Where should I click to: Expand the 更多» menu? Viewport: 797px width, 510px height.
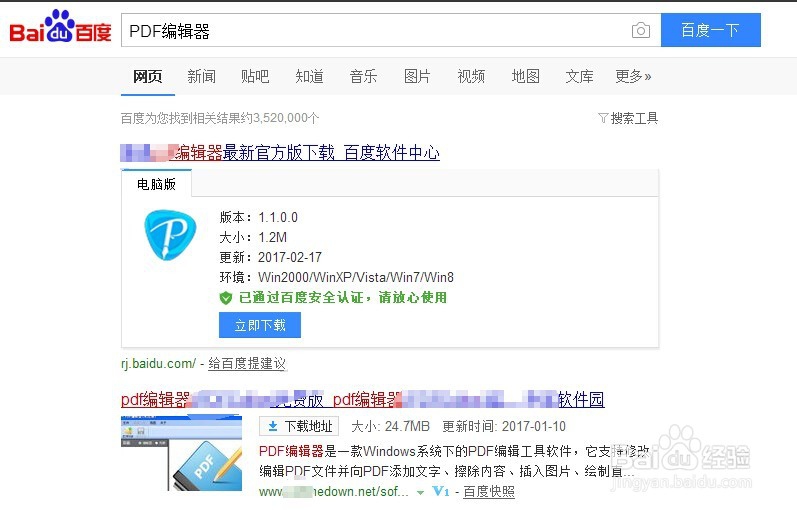tap(633, 77)
